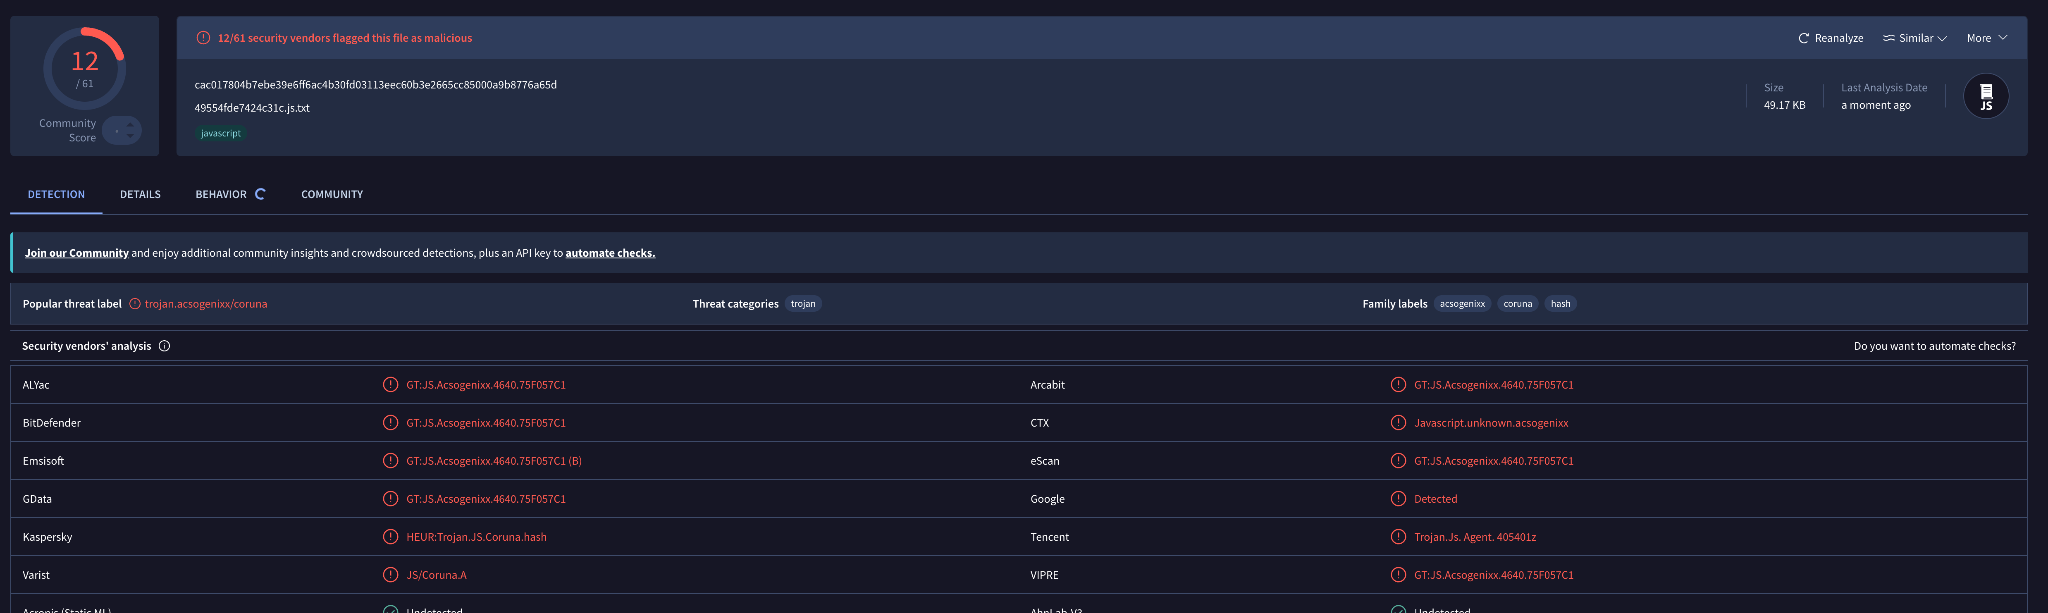
Task: Click the GData vendor name
Action: point(37,499)
